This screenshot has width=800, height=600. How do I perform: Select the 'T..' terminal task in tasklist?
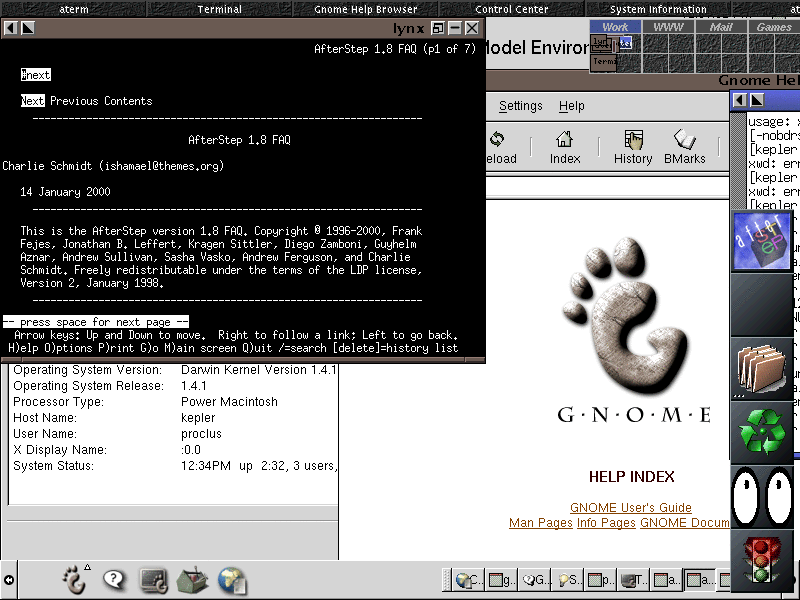tap(634, 580)
